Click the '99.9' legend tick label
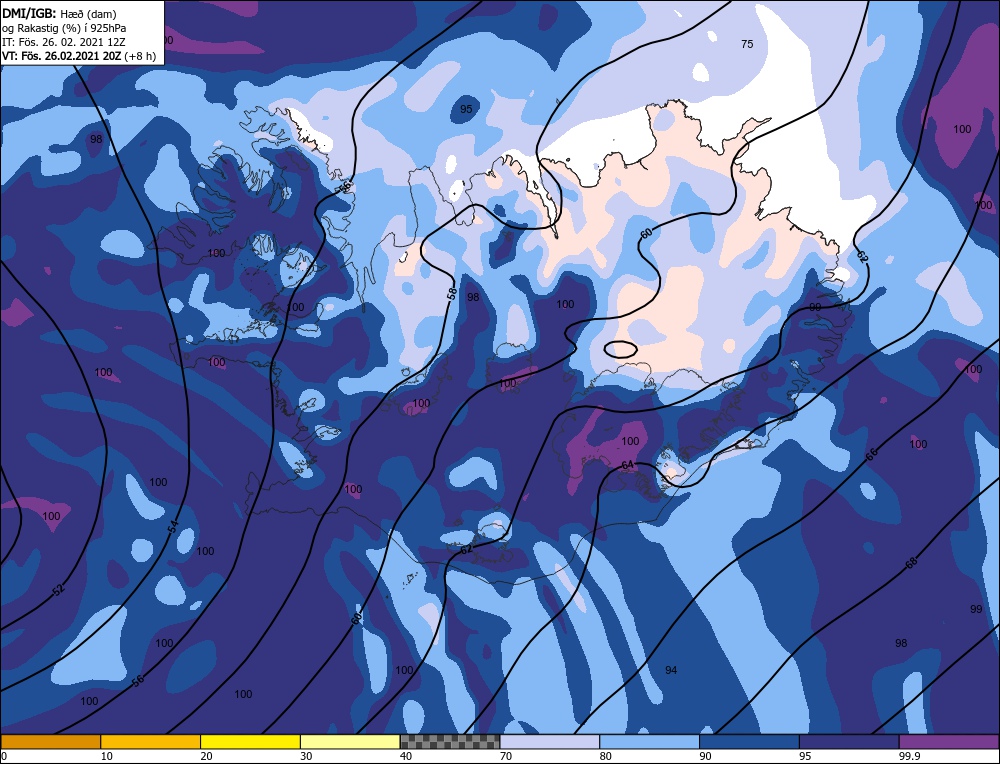Image resolution: width=1000 pixels, height=764 pixels. [x=908, y=756]
